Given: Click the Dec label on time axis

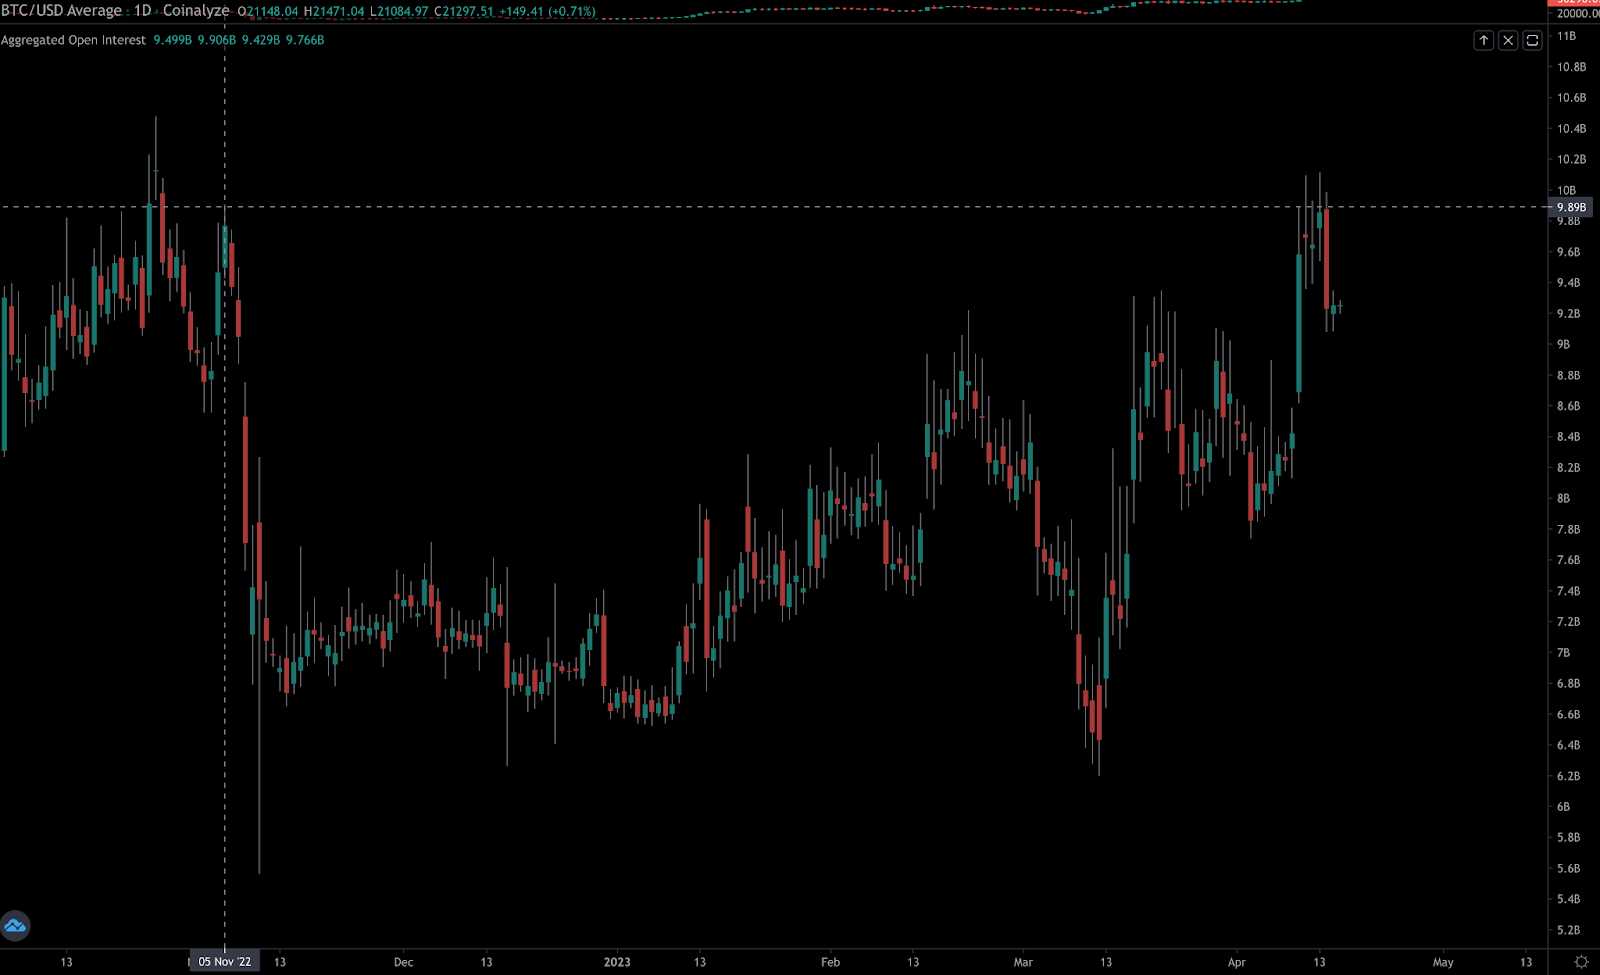Looking at the screenshot, I should click(403, 962).
